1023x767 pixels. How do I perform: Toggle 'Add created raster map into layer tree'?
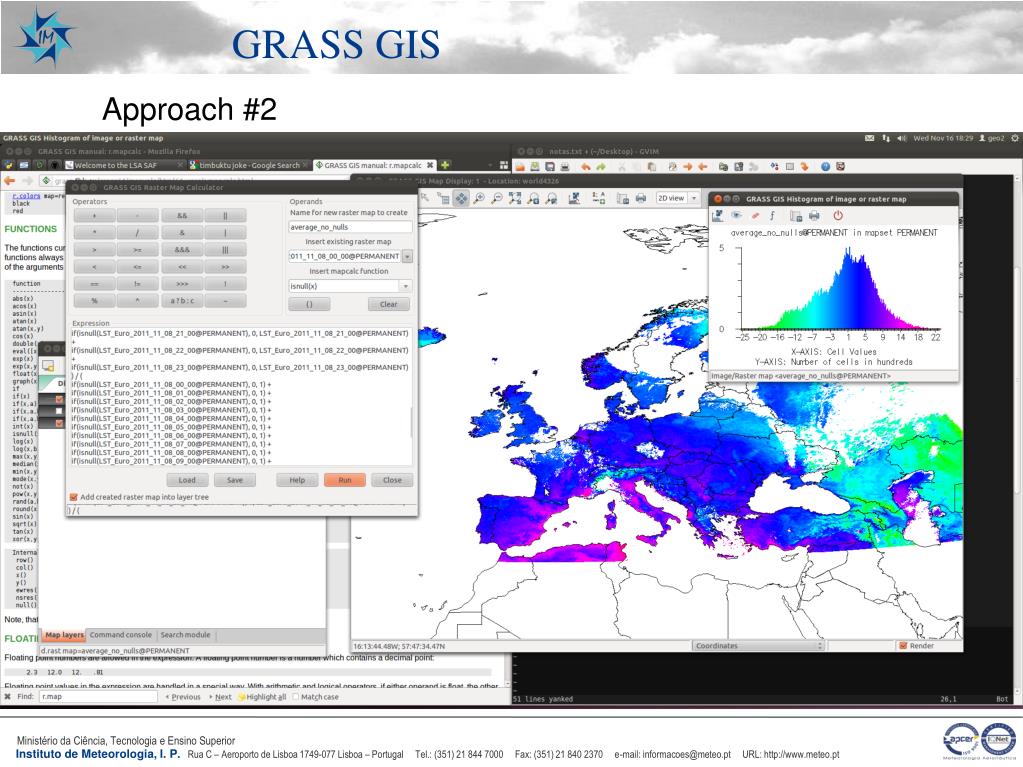click(x=74, y=497)
